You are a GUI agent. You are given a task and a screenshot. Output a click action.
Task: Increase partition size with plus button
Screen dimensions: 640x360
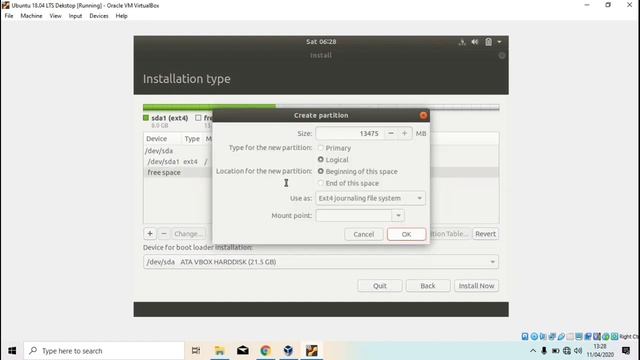click(404, 133)
